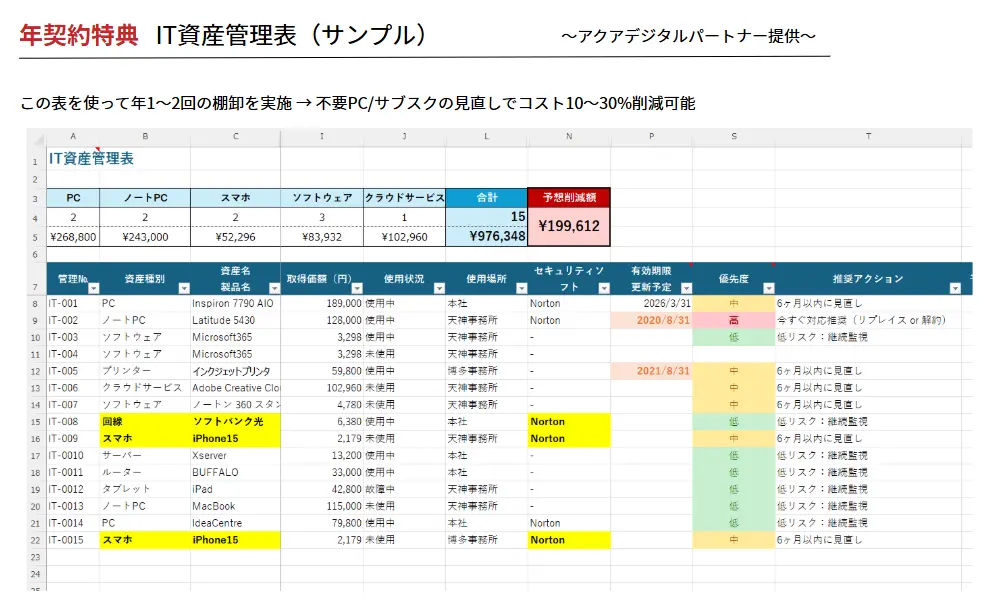Select column header L
This screenshot has height=606, width=999.
[x=486, y=137]
